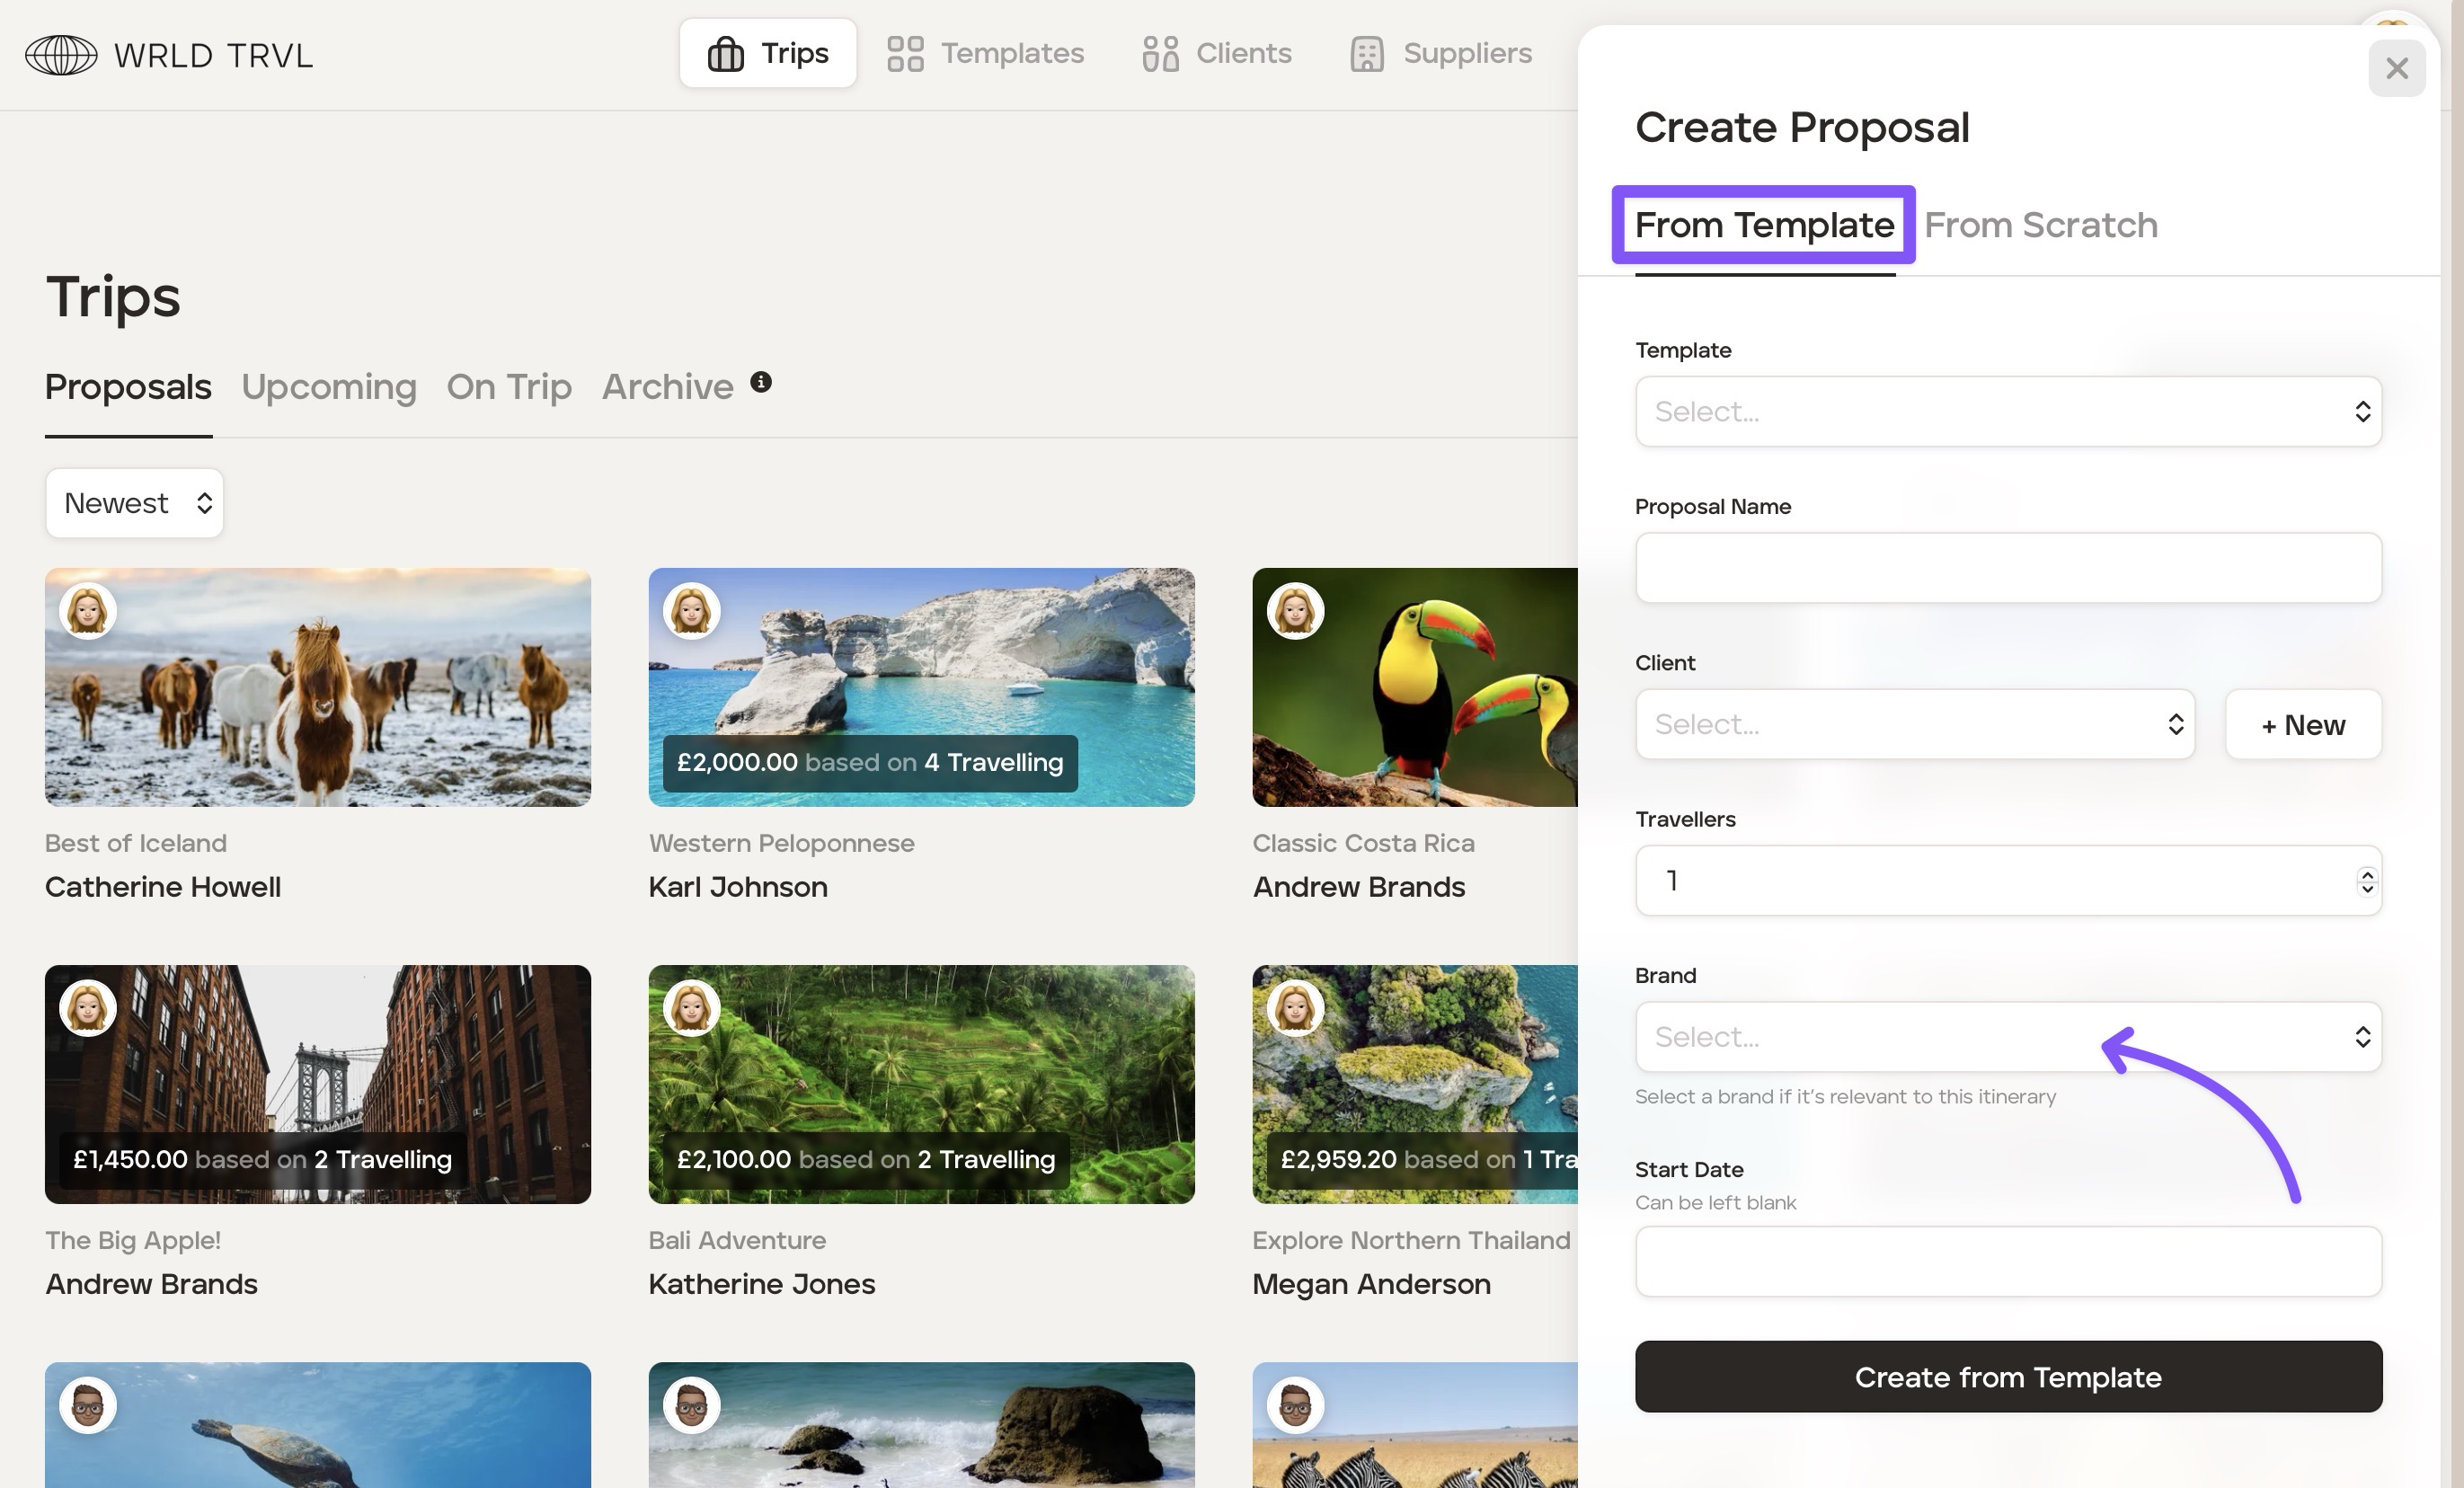The width and height of the screenshot is (2464, 1488).
Task: Click the people icon beside Clients
Action: [1160, 54]
